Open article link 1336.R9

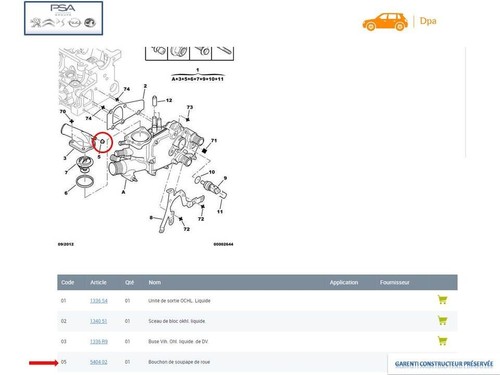[x=99, y=342]
